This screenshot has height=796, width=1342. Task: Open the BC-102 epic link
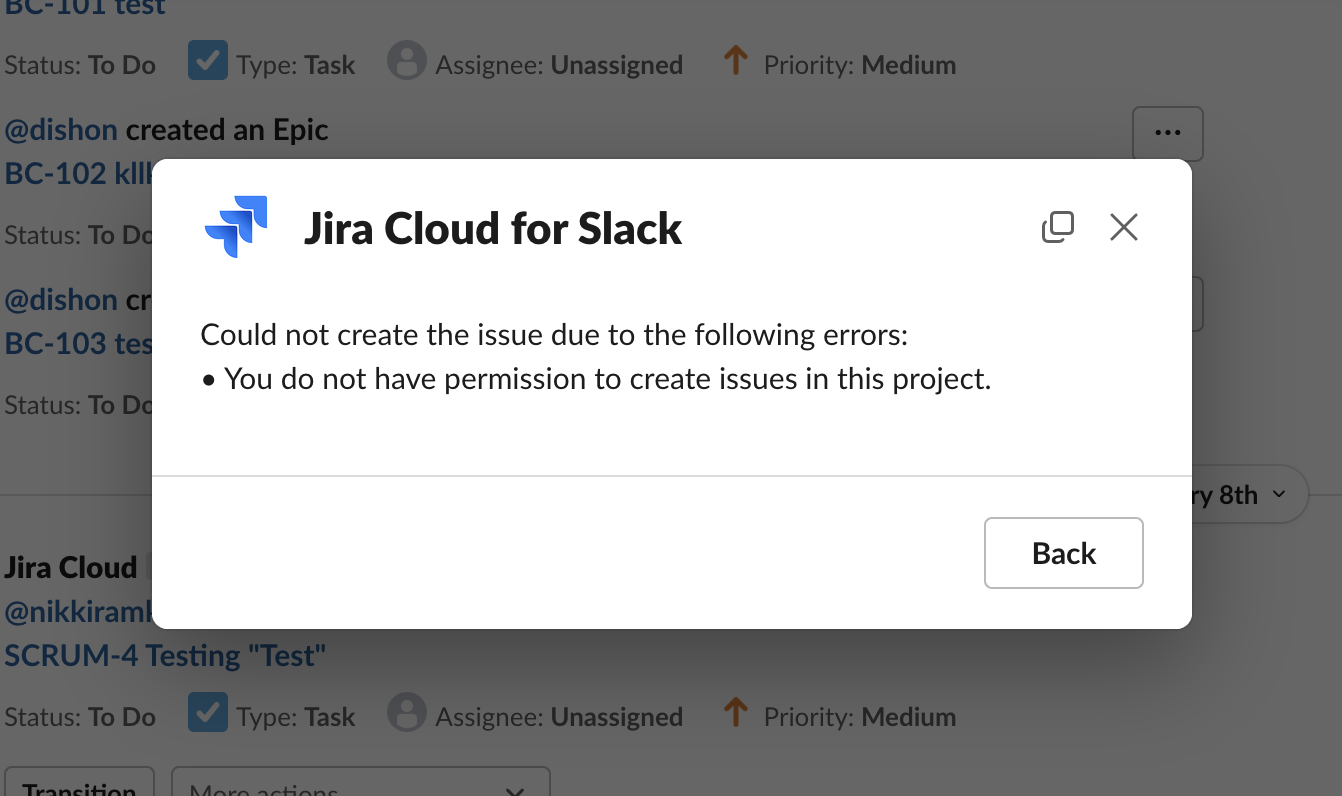tap(60, 173)
